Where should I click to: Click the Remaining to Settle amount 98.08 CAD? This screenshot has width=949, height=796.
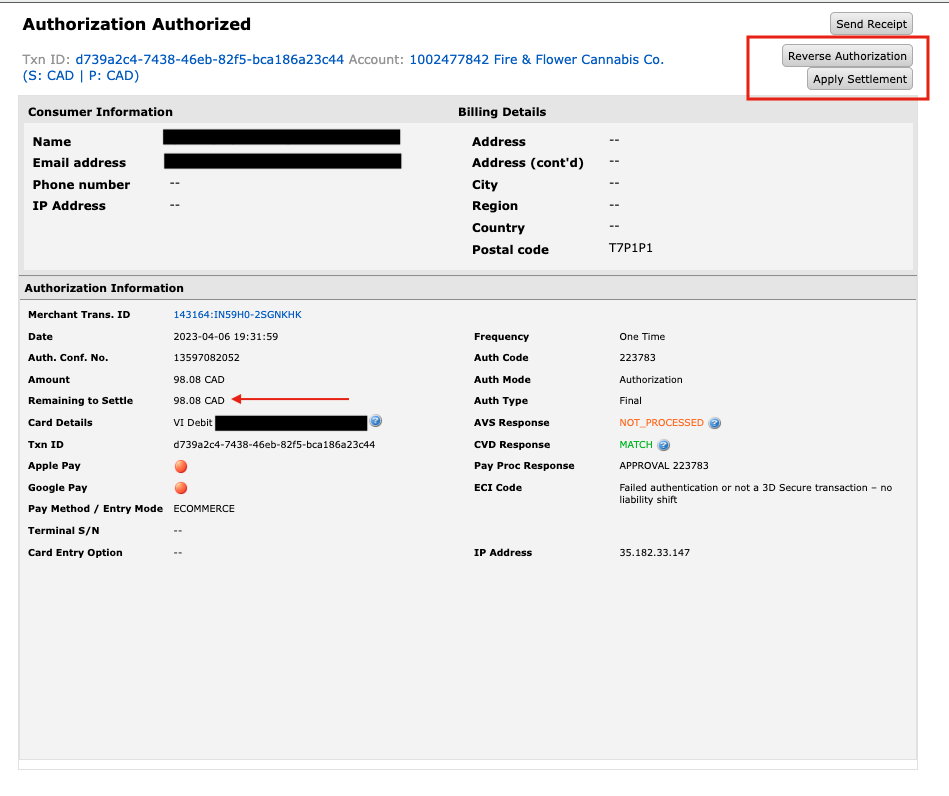tap(199, 401)
